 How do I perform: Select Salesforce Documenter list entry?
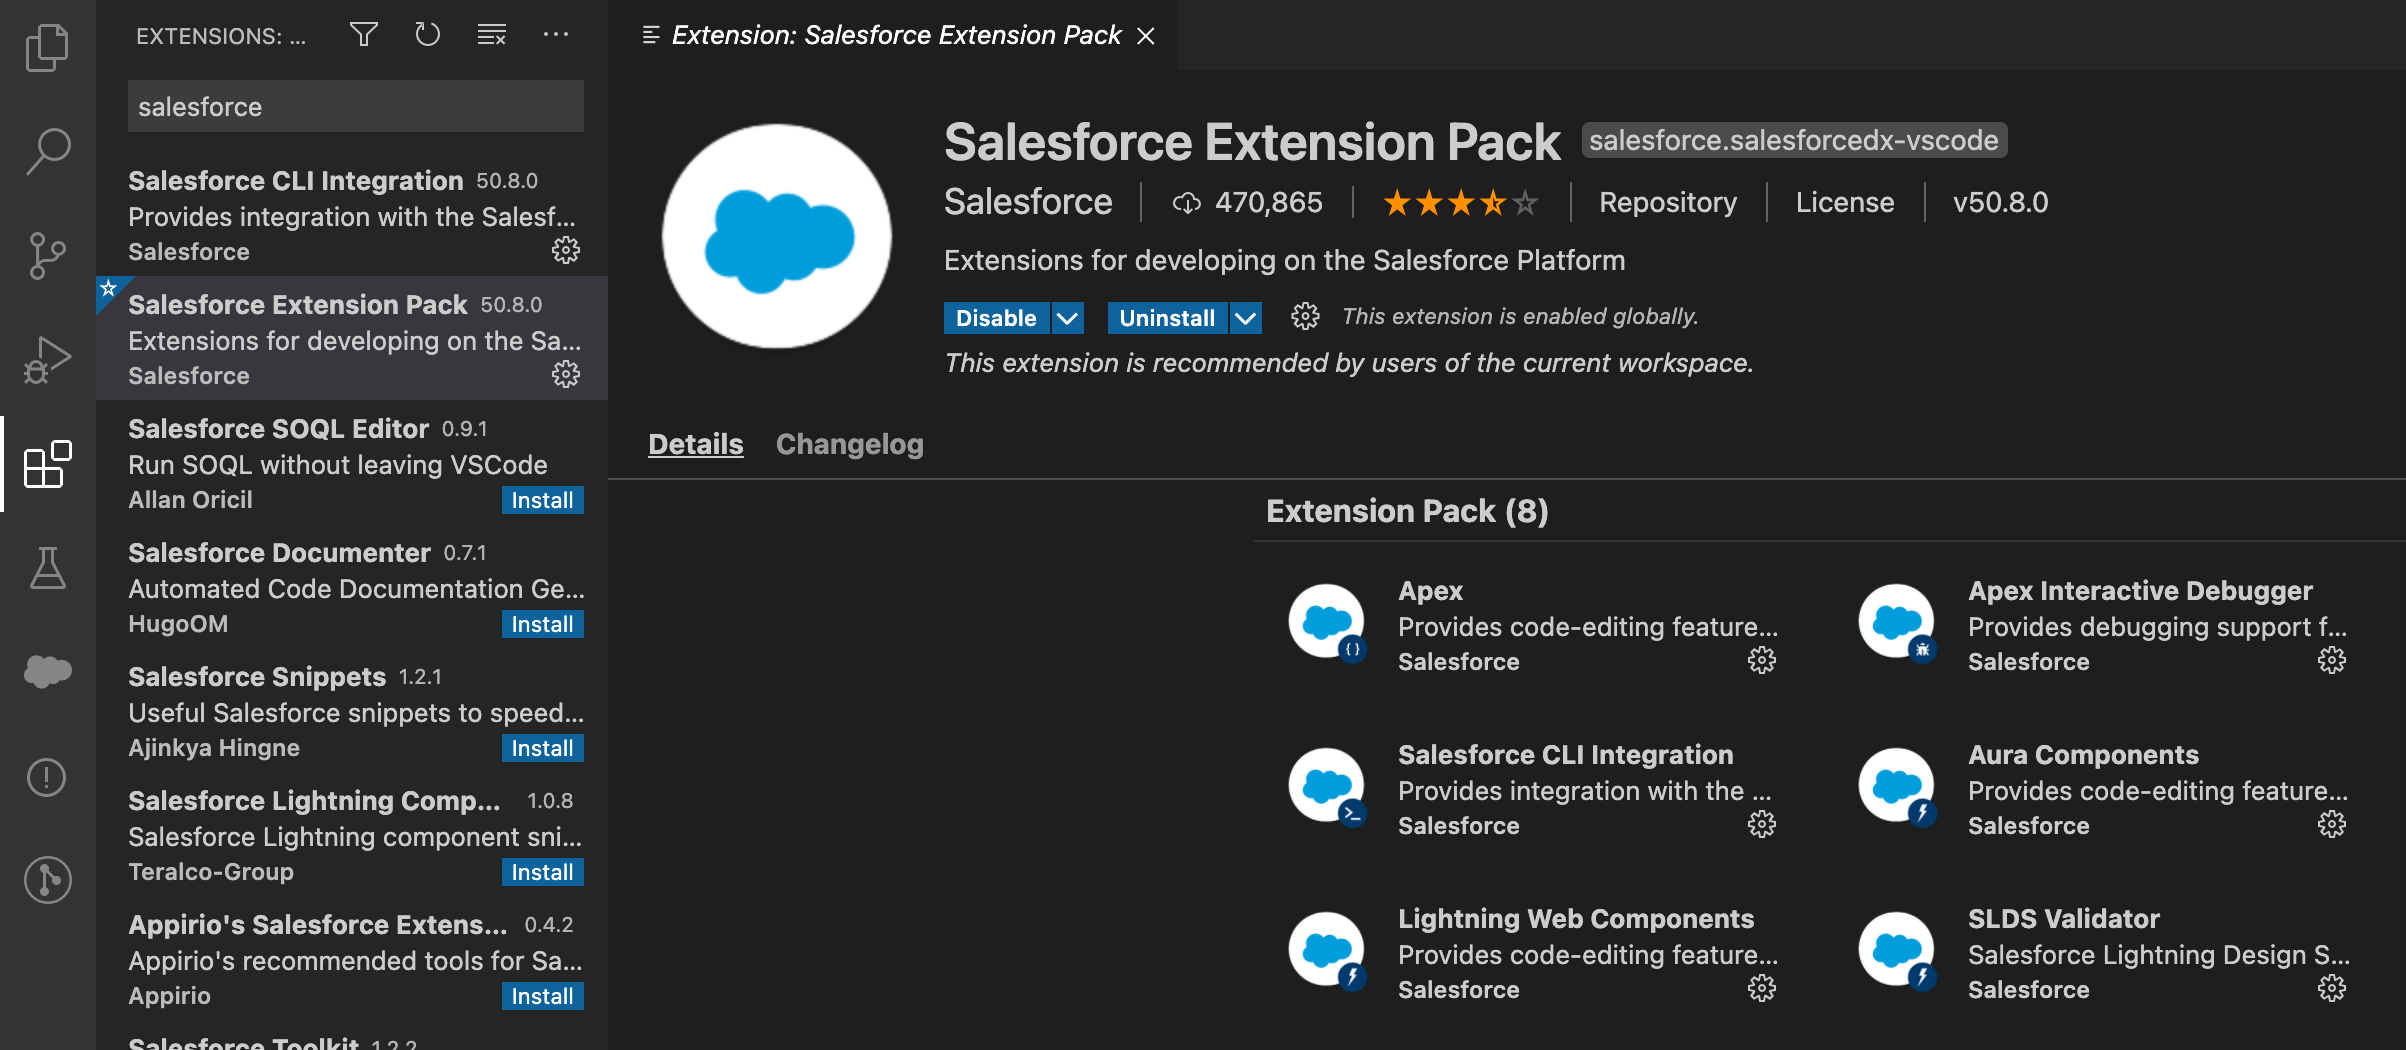[x=352, y=586]
